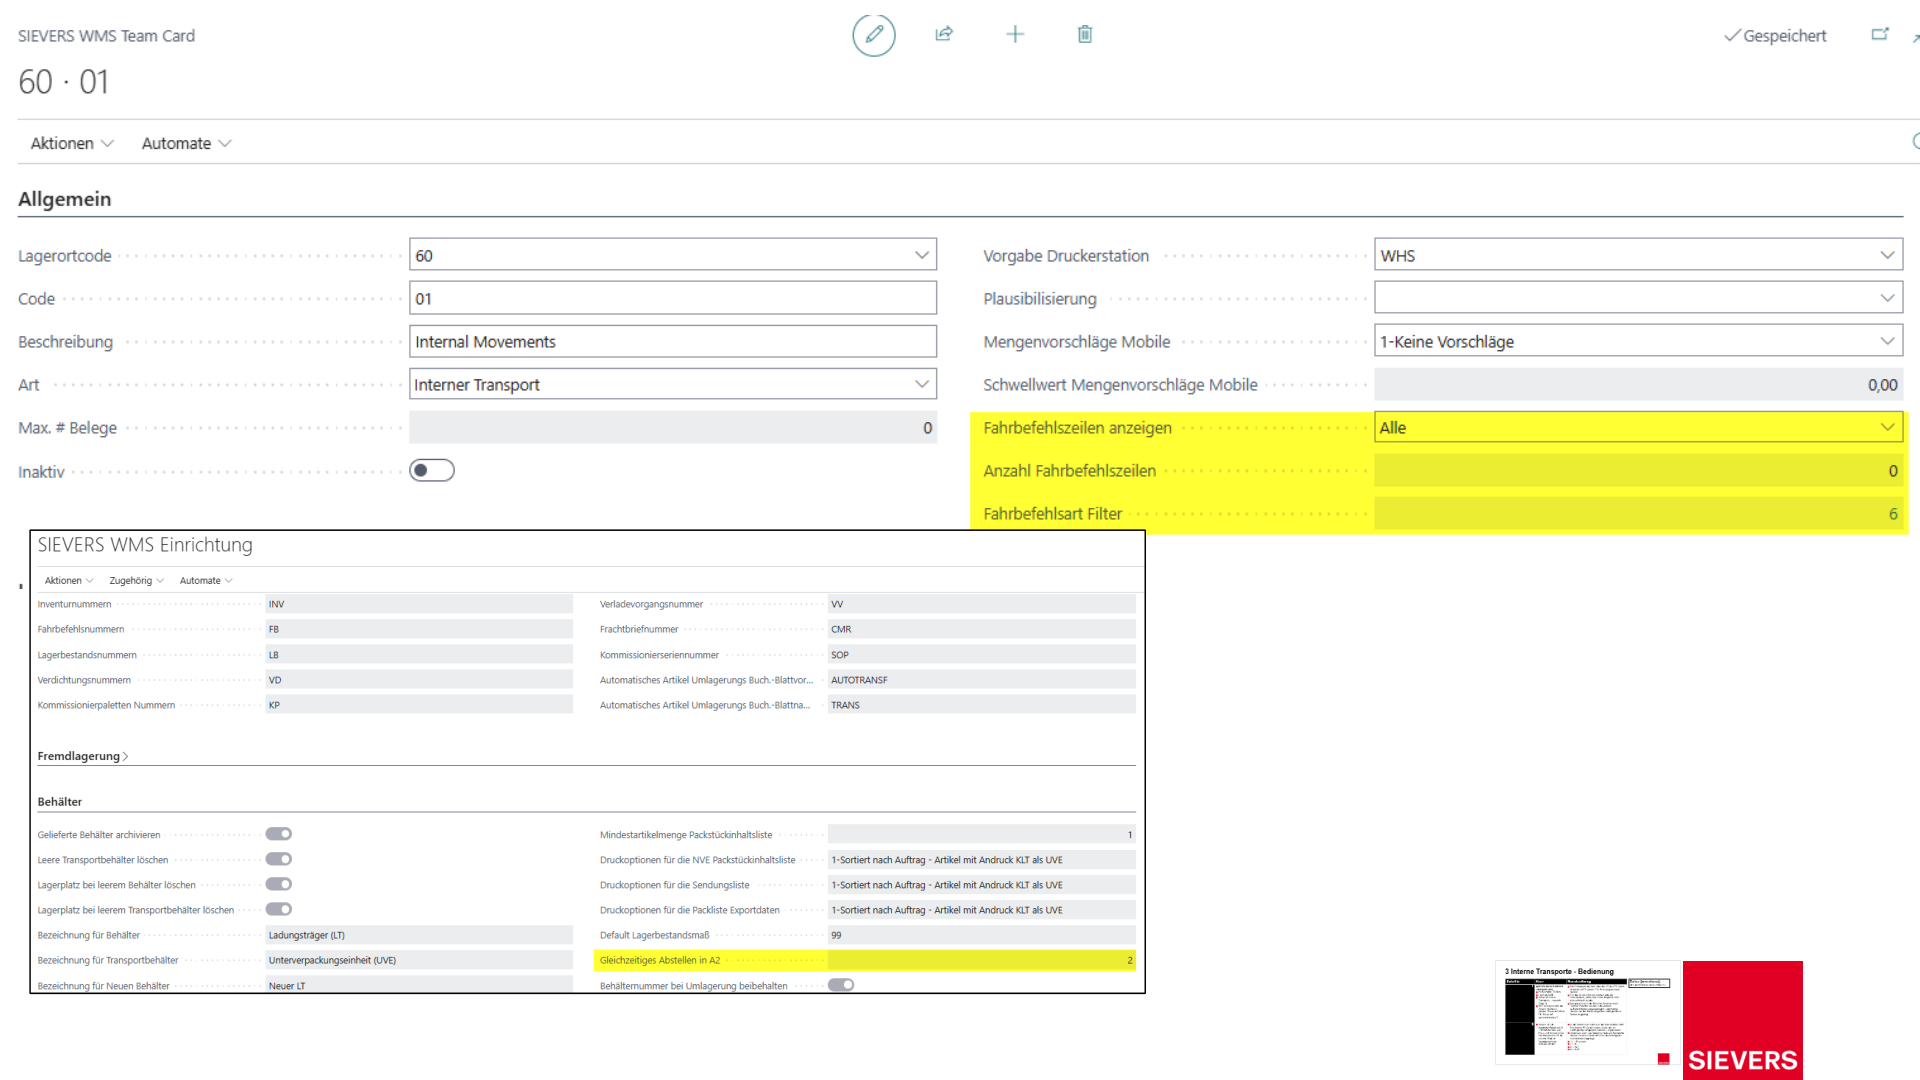Click Verladevorgangsnummer field VV

pyautogui.click(x=982, y=604)
